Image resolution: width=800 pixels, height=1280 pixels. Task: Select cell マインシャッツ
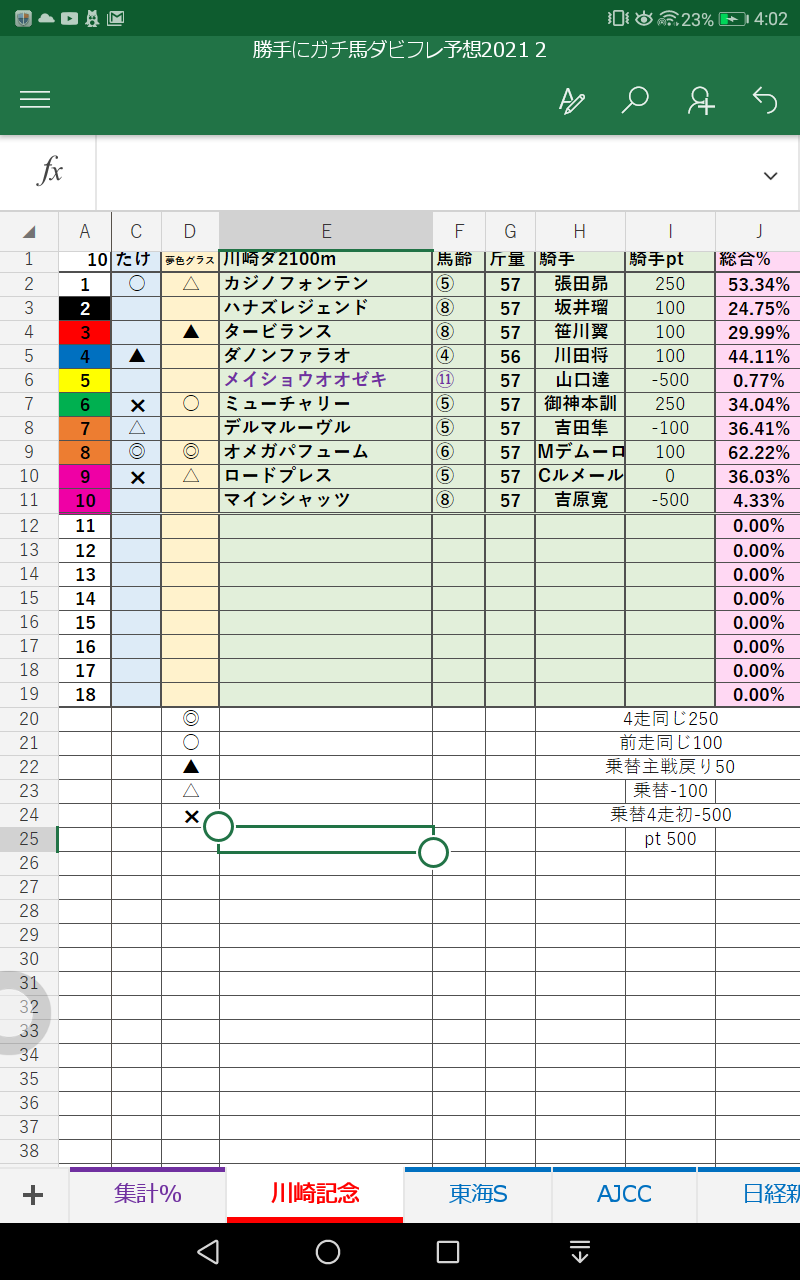pos(326,500)
